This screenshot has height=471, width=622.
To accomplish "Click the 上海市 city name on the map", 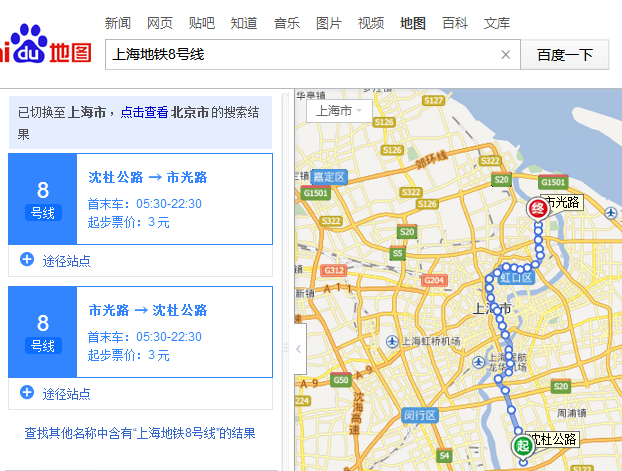I will pos(492,308).
